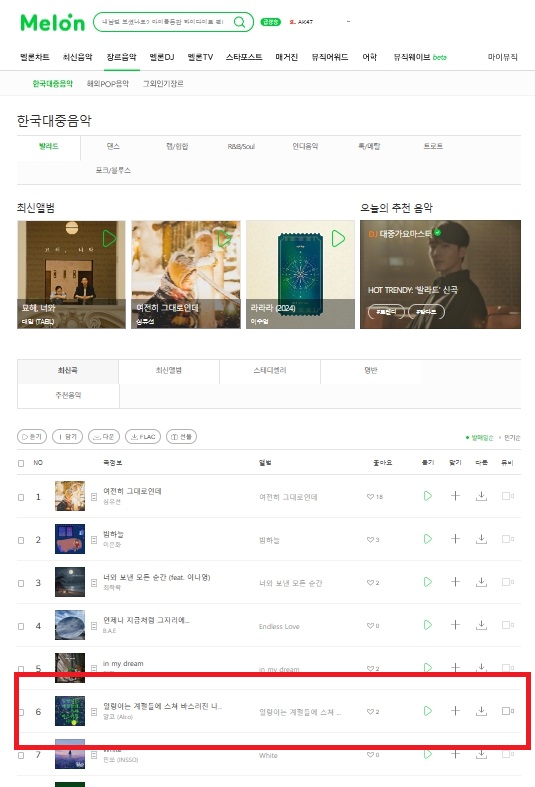Click the FLAC download button
Screen dimensions: 535x787
tap(143, 437)
